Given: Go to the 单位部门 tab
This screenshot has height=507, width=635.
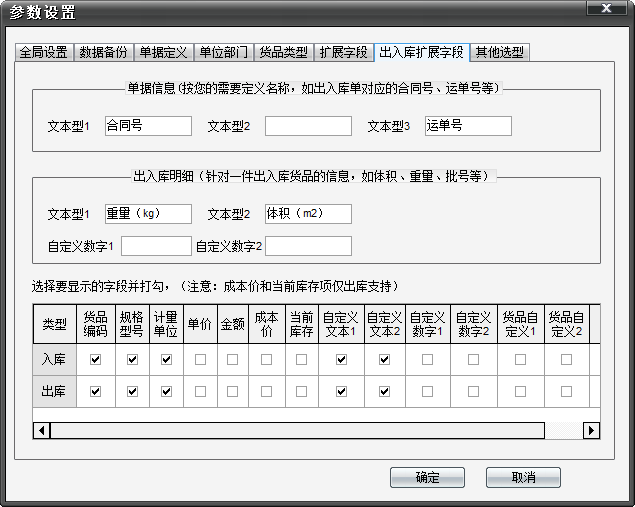Looking at the screenshot, I should (x=224, y=52).
